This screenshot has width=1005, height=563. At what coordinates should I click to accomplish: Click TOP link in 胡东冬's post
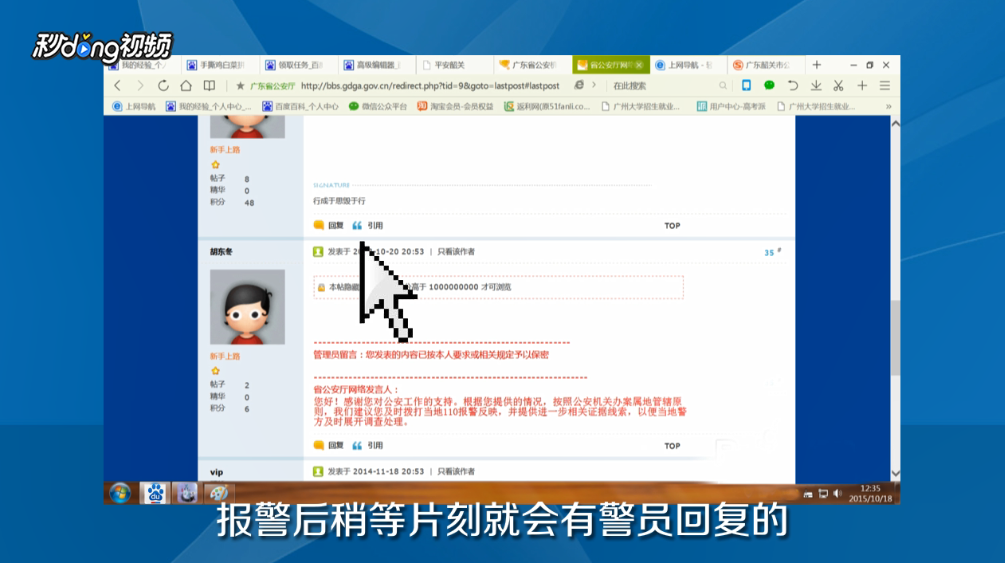pyautogui.click(x=672, y=446)
